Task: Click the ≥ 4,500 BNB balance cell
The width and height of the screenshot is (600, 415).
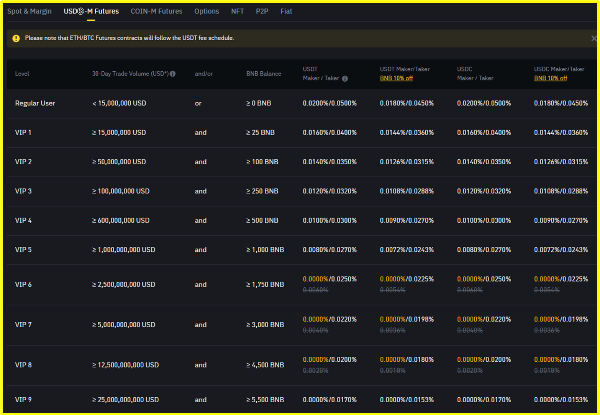Action: click(265, 365)
